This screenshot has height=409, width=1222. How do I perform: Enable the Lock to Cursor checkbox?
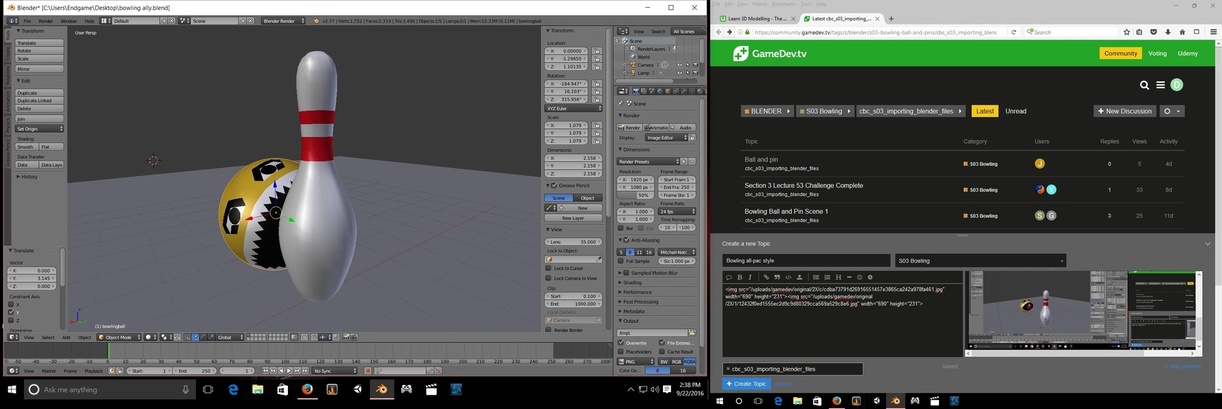click(x=550, y=268)
